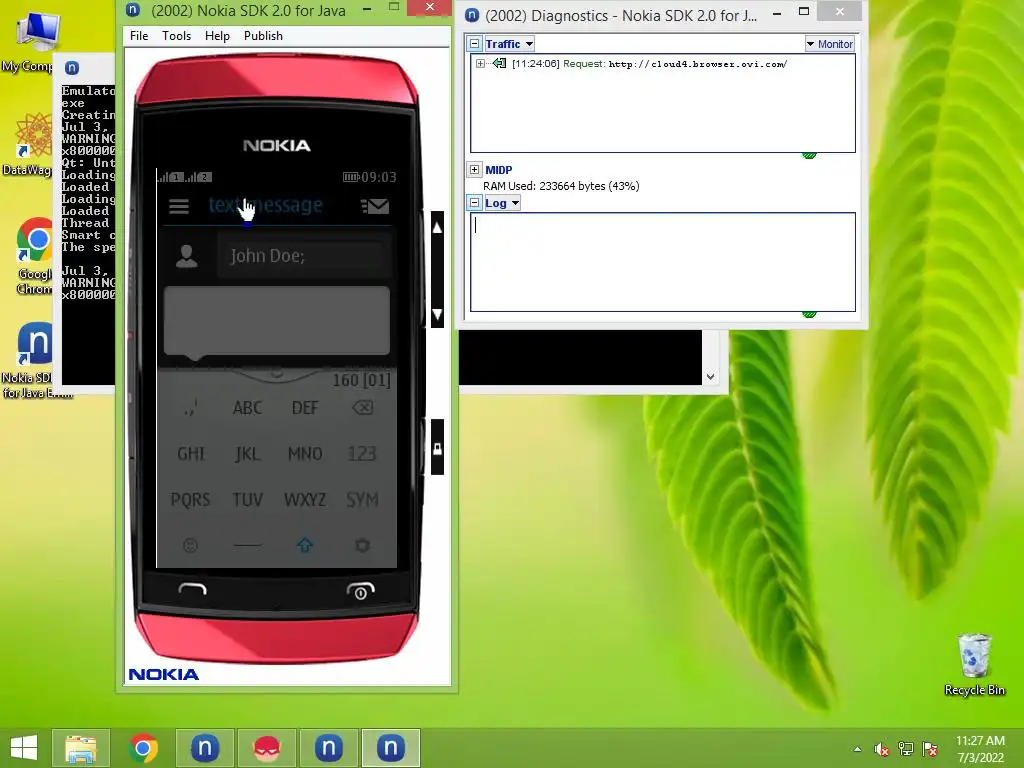1024x768 pixels.
Task: Click the volume up side button
Action: pyautogui.click(x=438, y=228)
